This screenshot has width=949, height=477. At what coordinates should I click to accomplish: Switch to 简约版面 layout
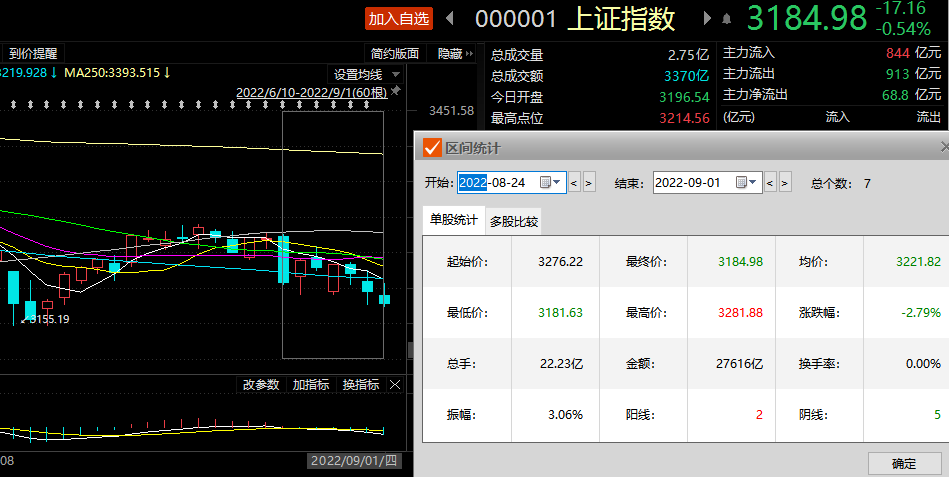pyautogui.click(x=395, y=54)
